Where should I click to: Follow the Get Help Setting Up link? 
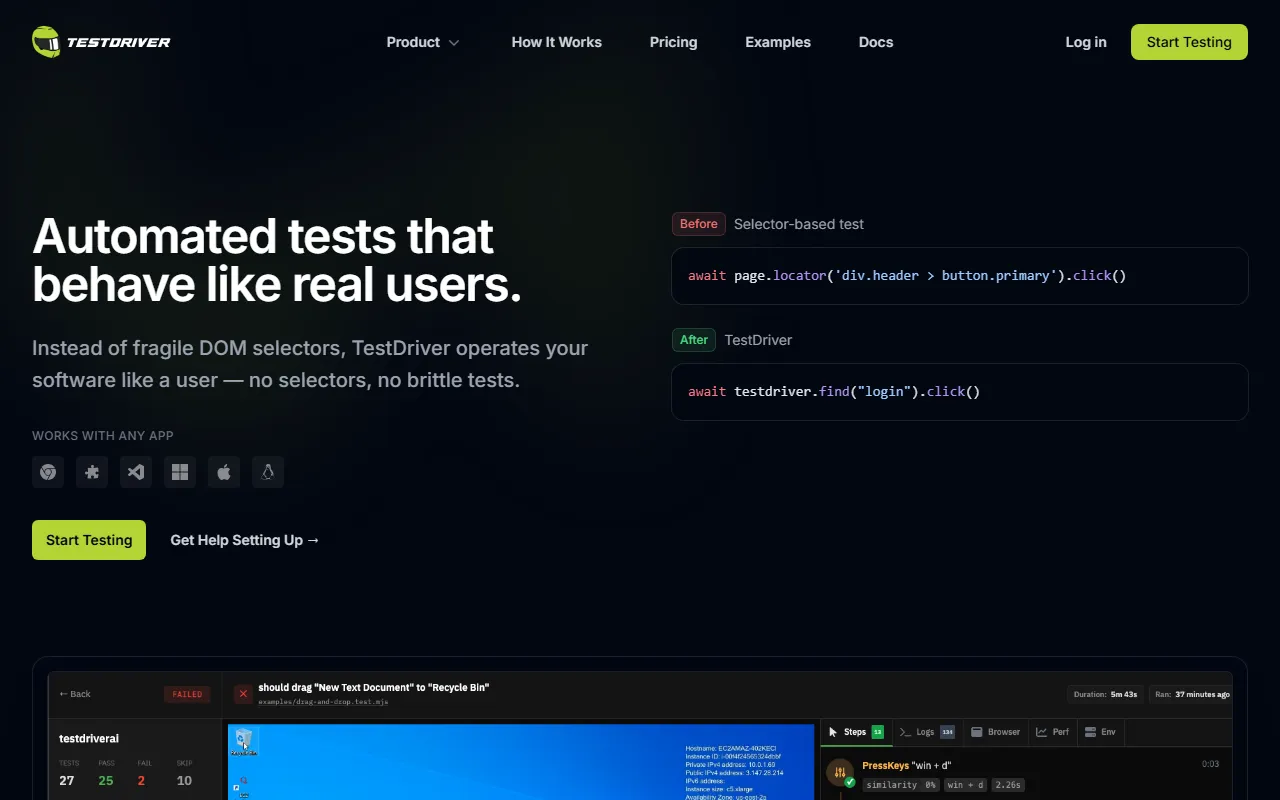point(245,540)
